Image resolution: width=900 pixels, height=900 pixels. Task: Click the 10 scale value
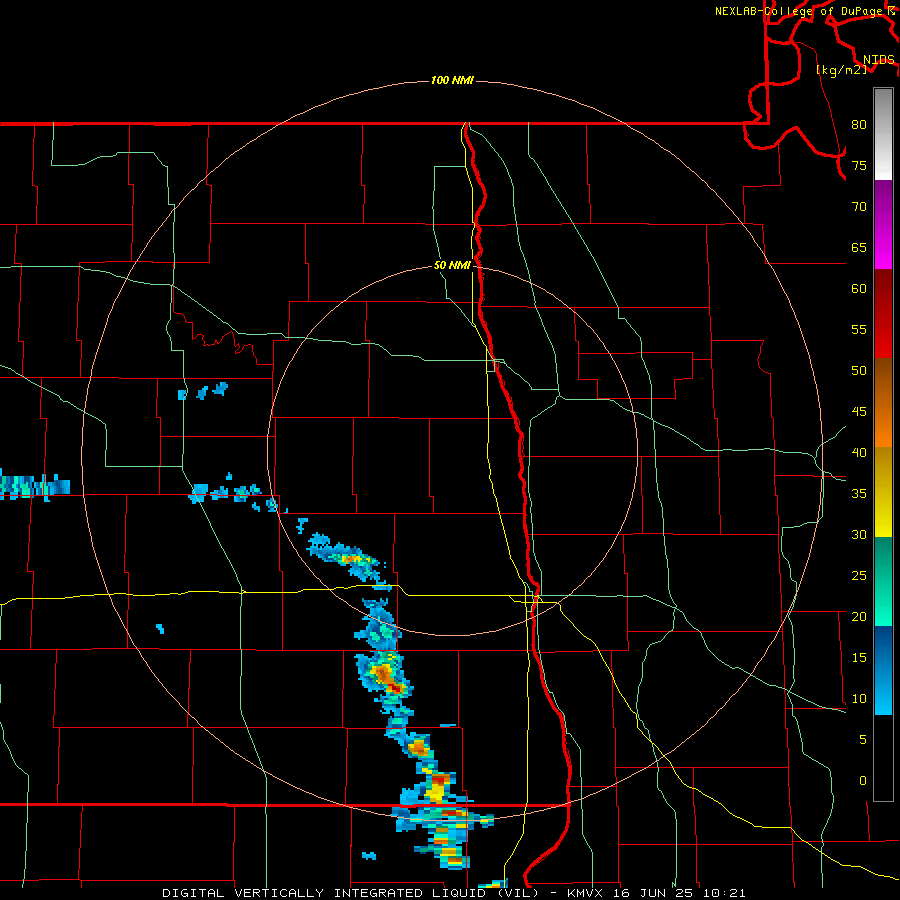coord(859,699)
